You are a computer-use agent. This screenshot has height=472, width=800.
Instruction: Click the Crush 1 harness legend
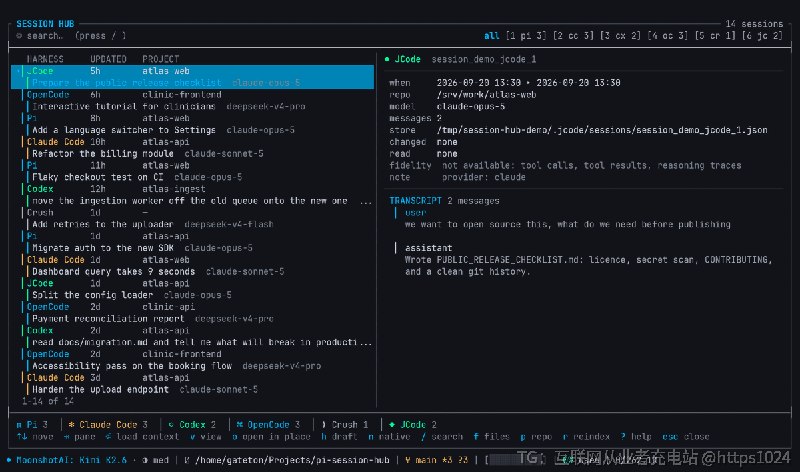coord(345,425)
